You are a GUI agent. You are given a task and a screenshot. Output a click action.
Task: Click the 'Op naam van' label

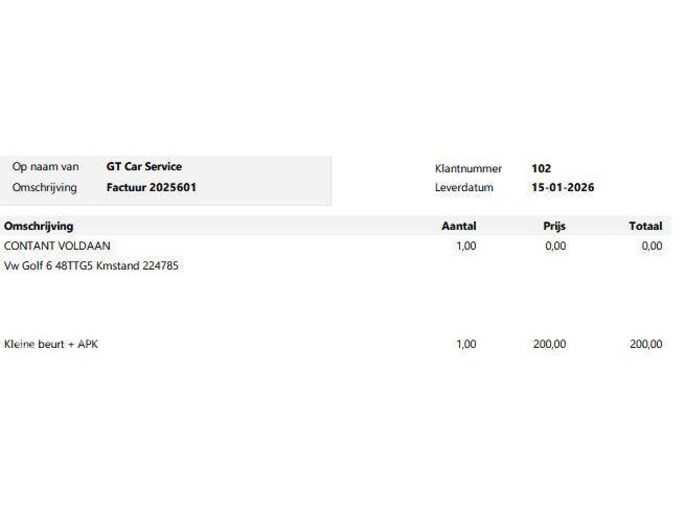(45, 167)
